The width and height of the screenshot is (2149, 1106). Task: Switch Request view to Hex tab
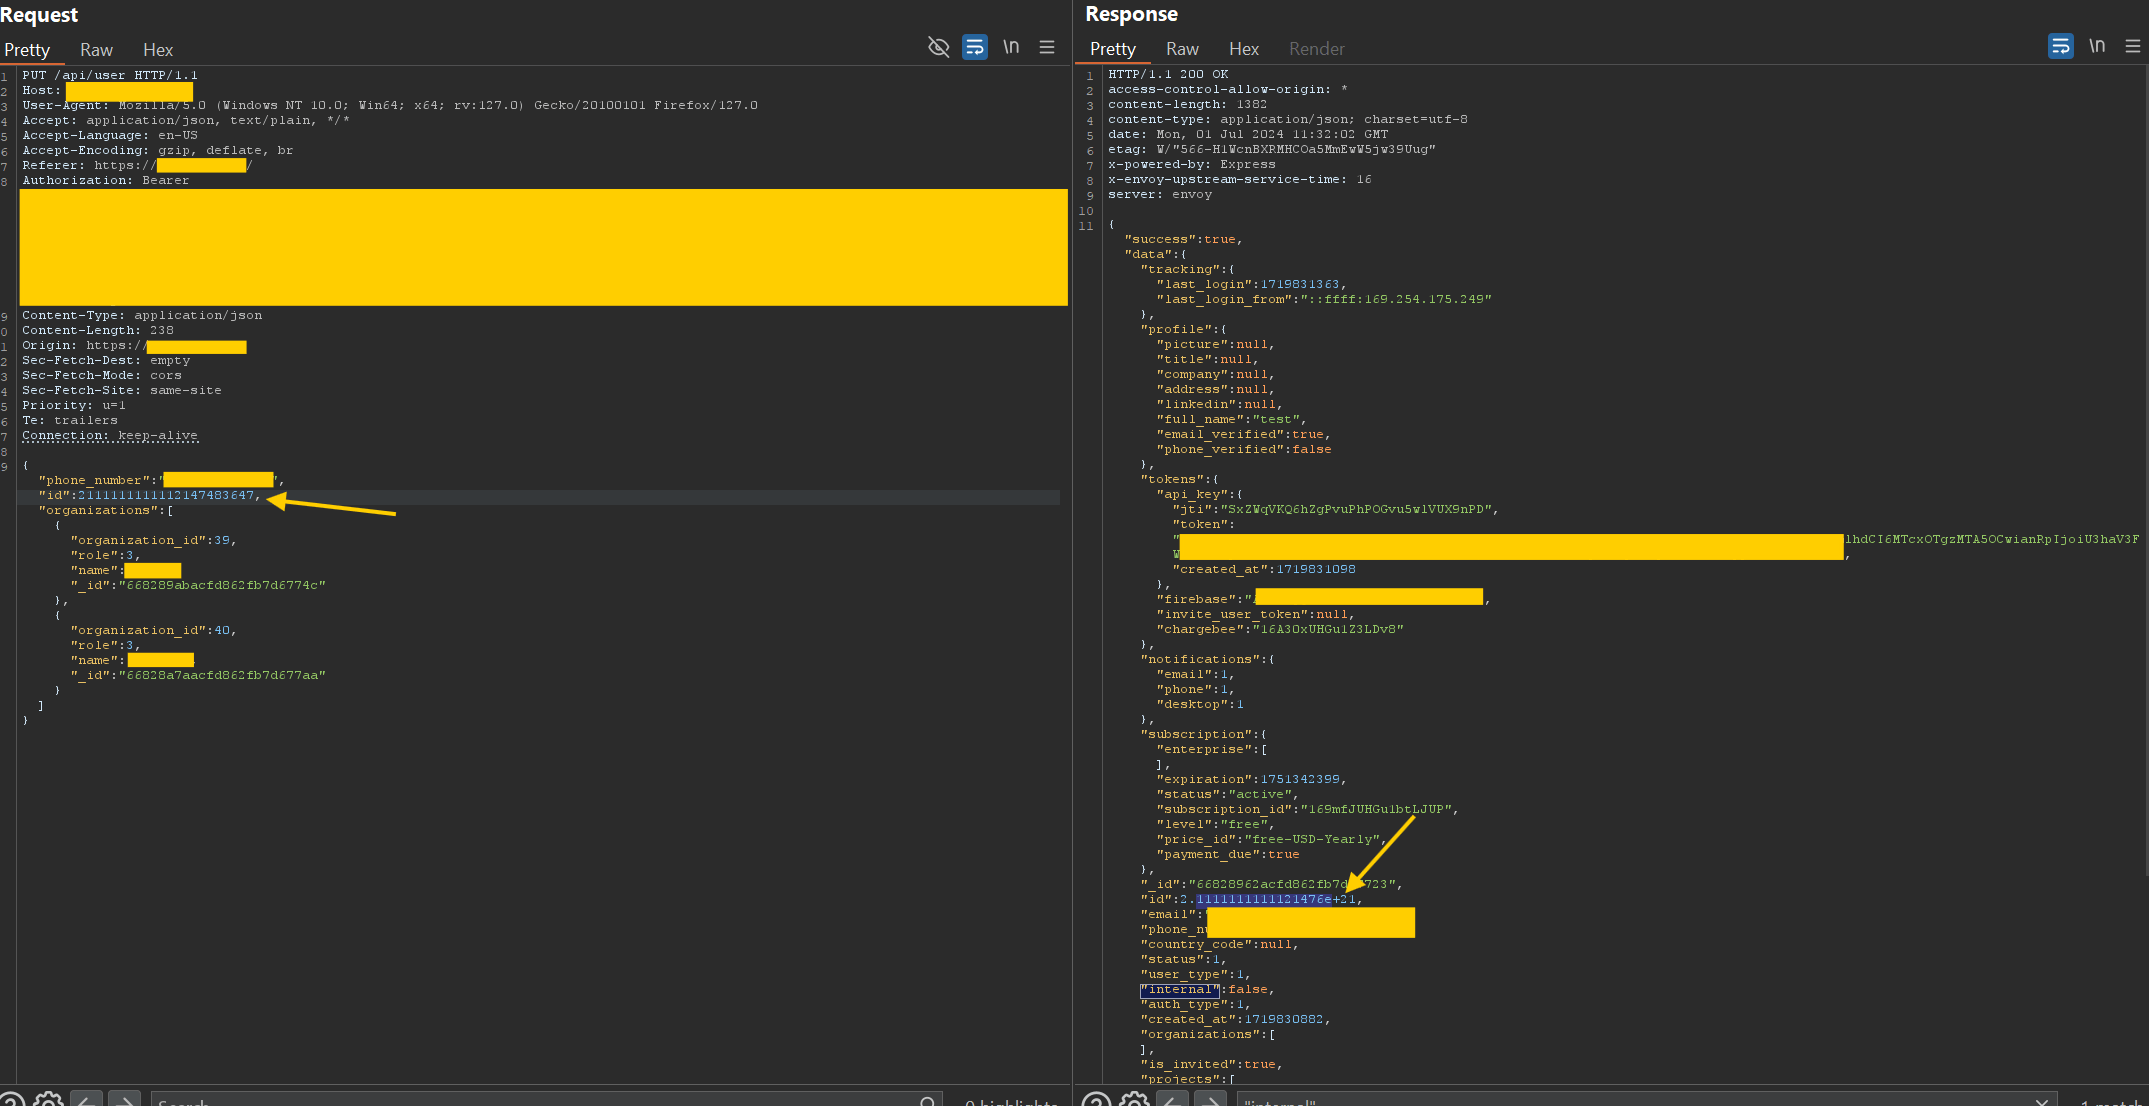tap(157, 50)
